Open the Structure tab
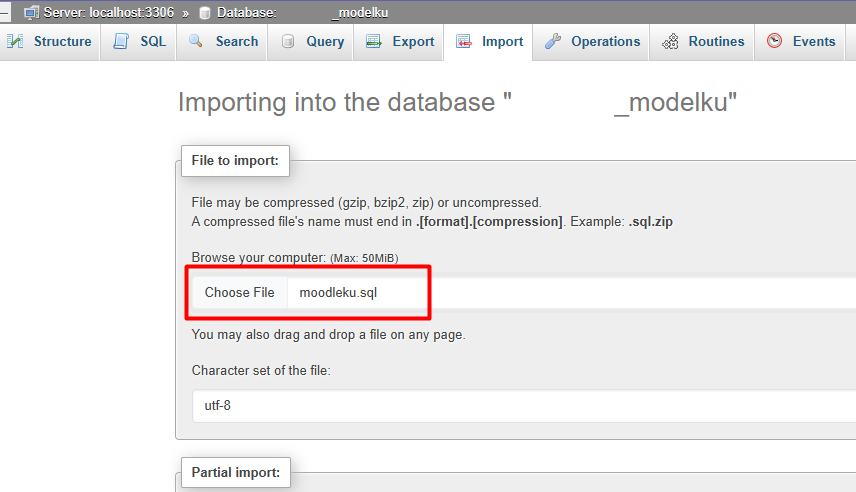Viewport: 856px width, 492px height. click(x=50, y=42)
